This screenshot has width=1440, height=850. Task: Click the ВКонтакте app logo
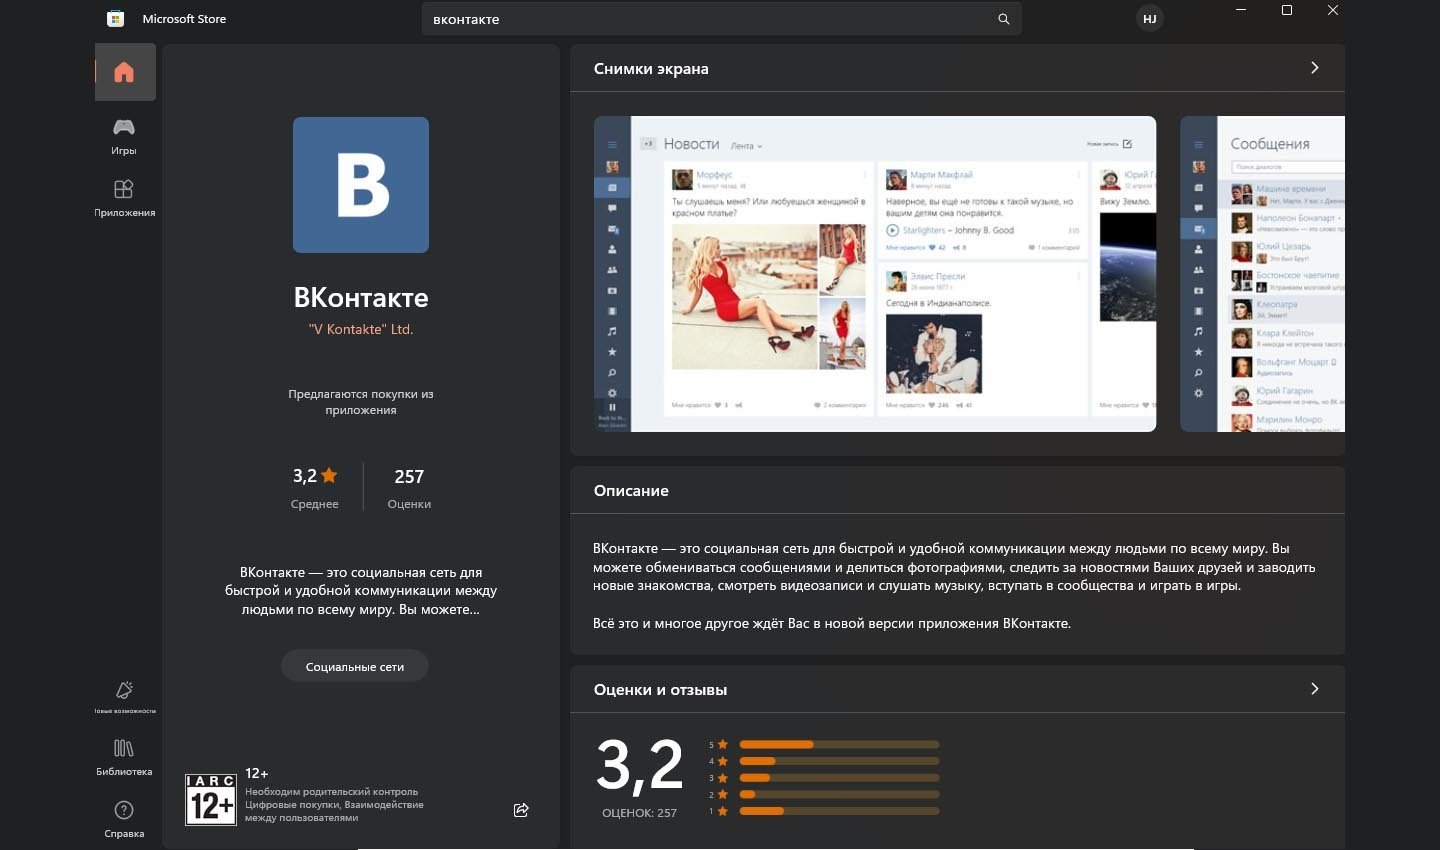click(x=361, y=185)
